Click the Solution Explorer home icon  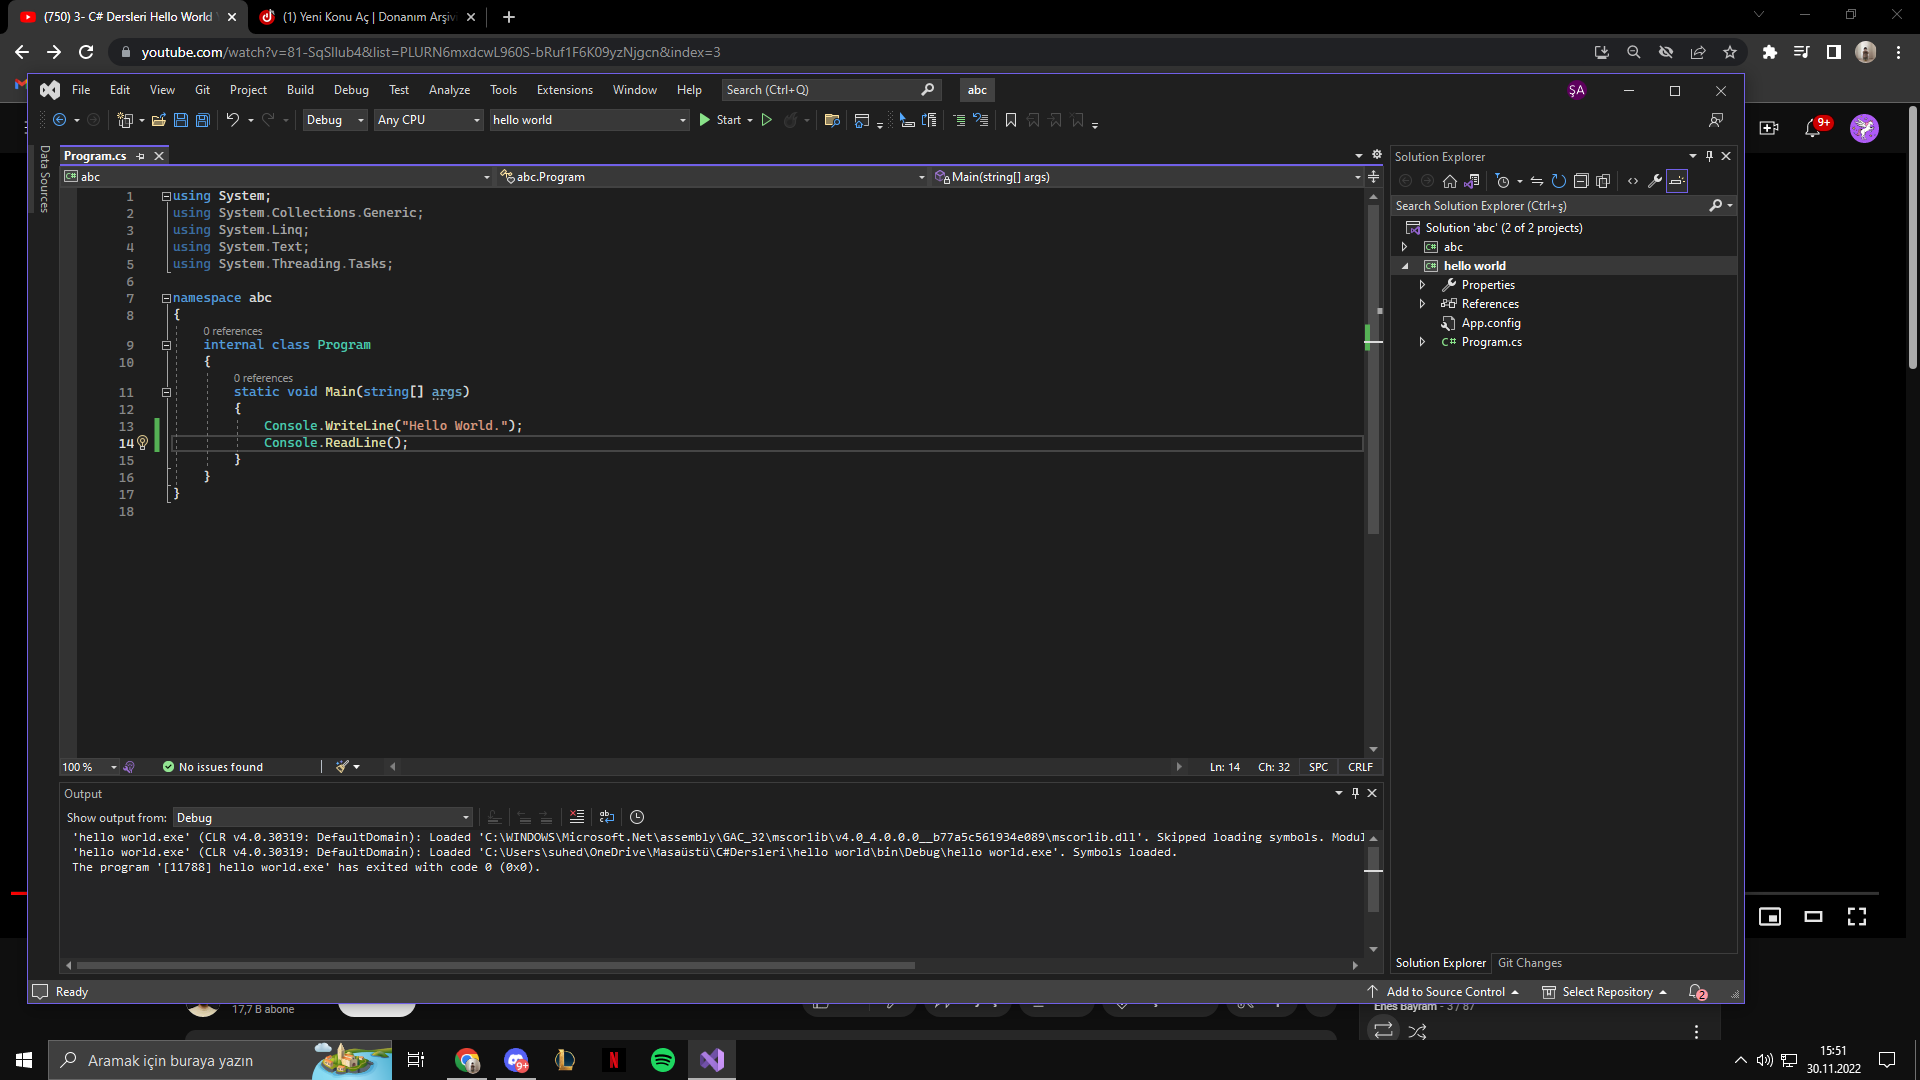[x=1449, y=181]
